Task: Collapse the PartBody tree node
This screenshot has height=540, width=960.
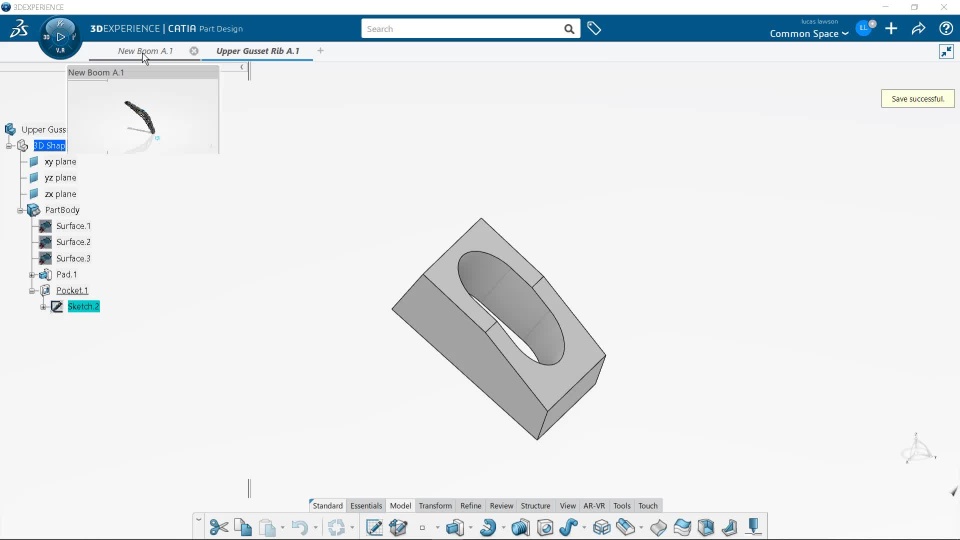Action: coord(20,210)
